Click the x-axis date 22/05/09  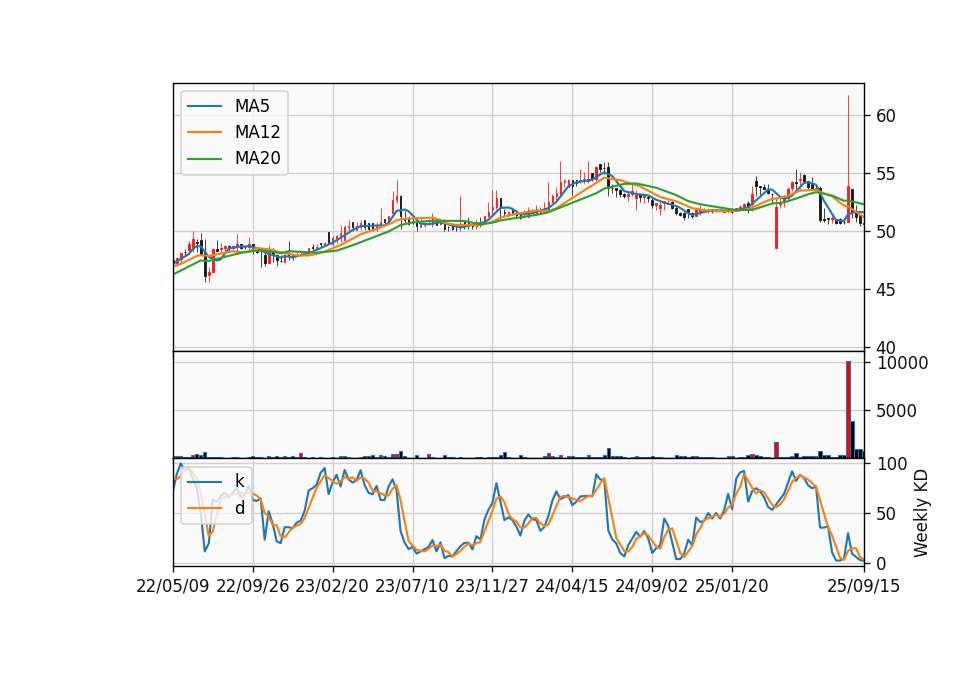pos(173,586)
